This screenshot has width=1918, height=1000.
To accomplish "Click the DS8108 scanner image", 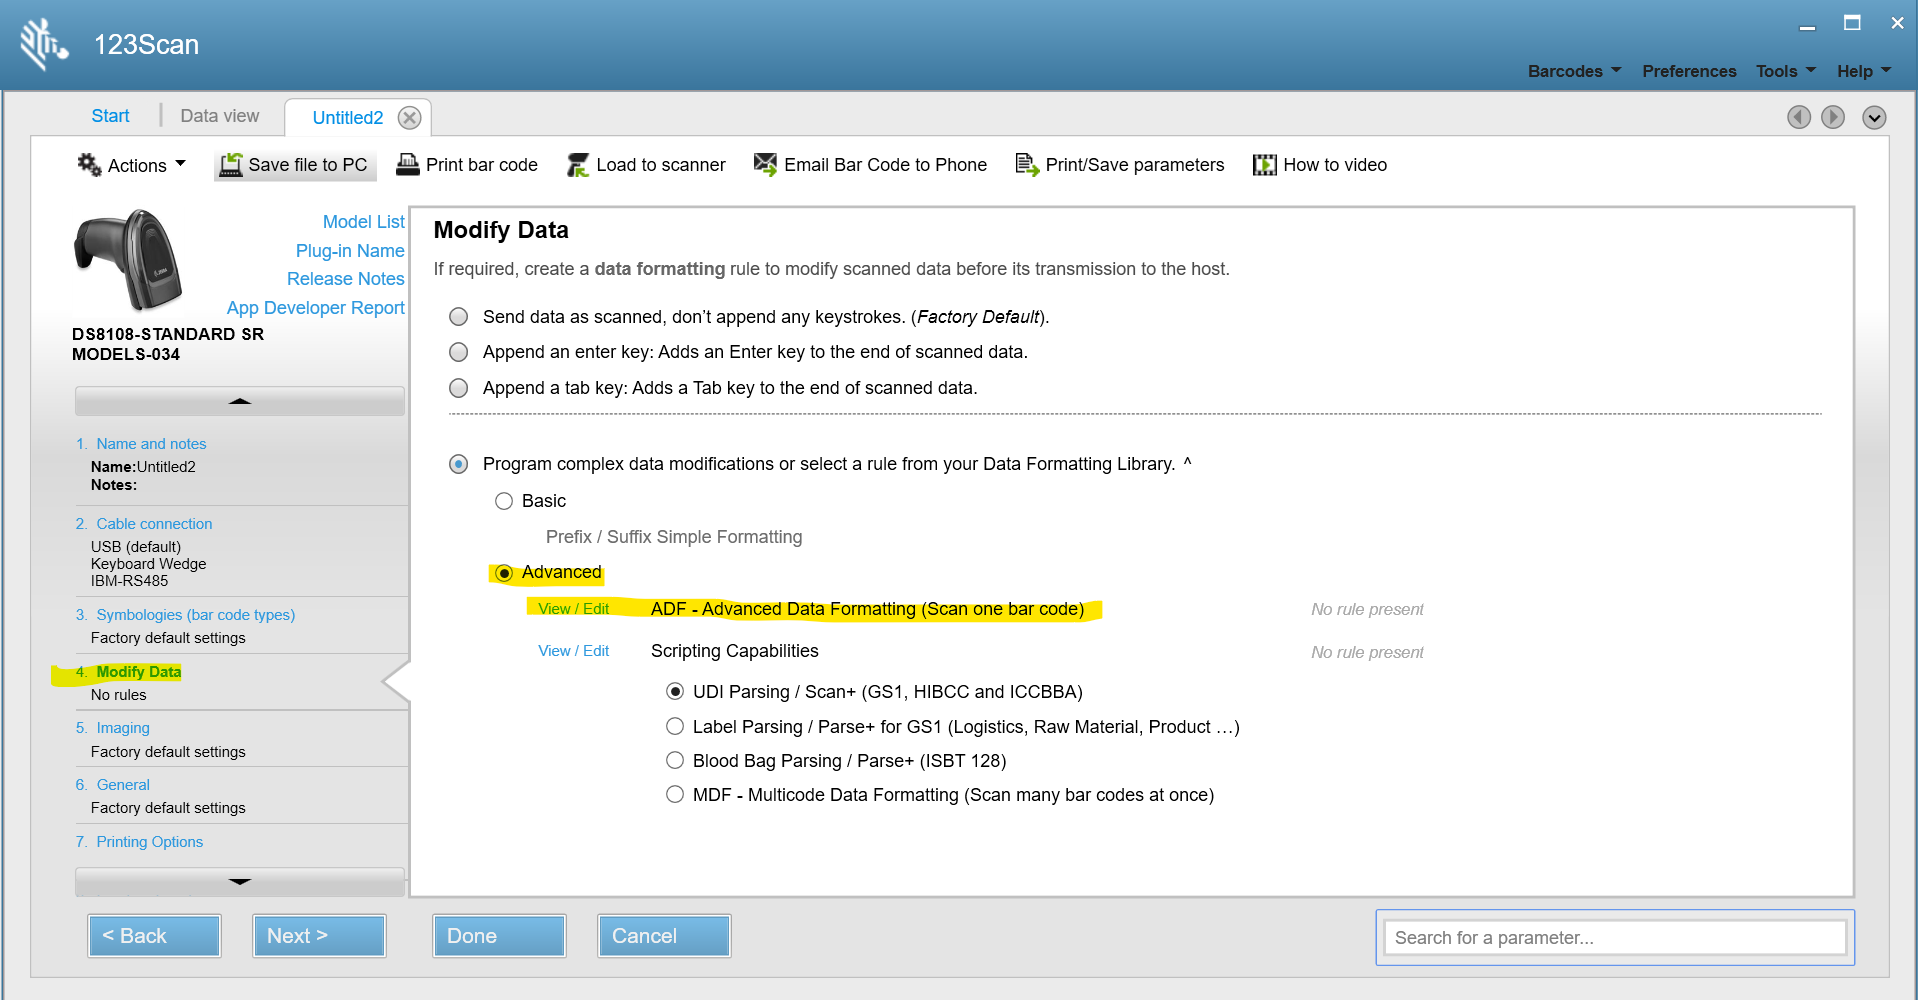I will pyautogui.click(x=129, y=260).
